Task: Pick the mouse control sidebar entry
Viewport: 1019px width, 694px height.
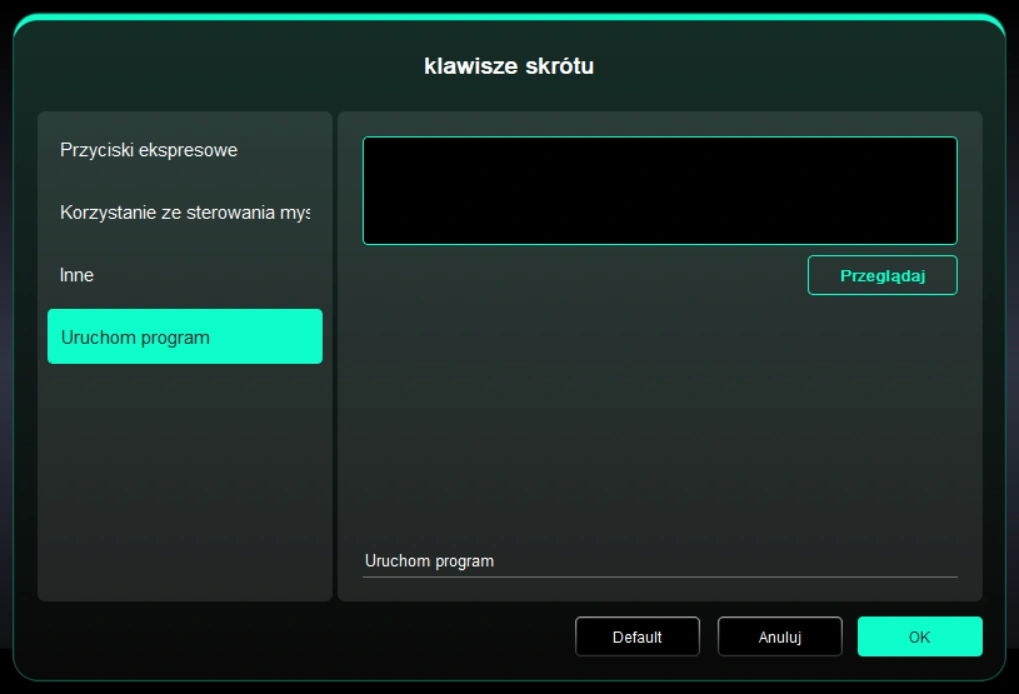Action: tap(185, 213)
